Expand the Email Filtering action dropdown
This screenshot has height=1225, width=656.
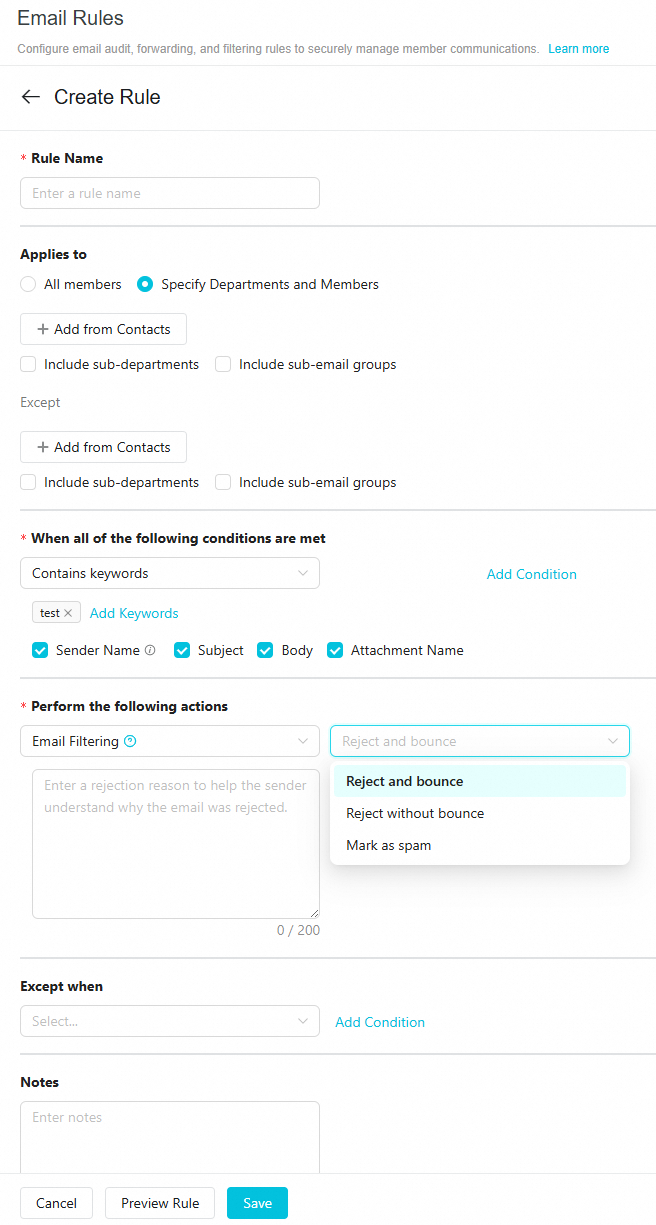click(170, 741)
